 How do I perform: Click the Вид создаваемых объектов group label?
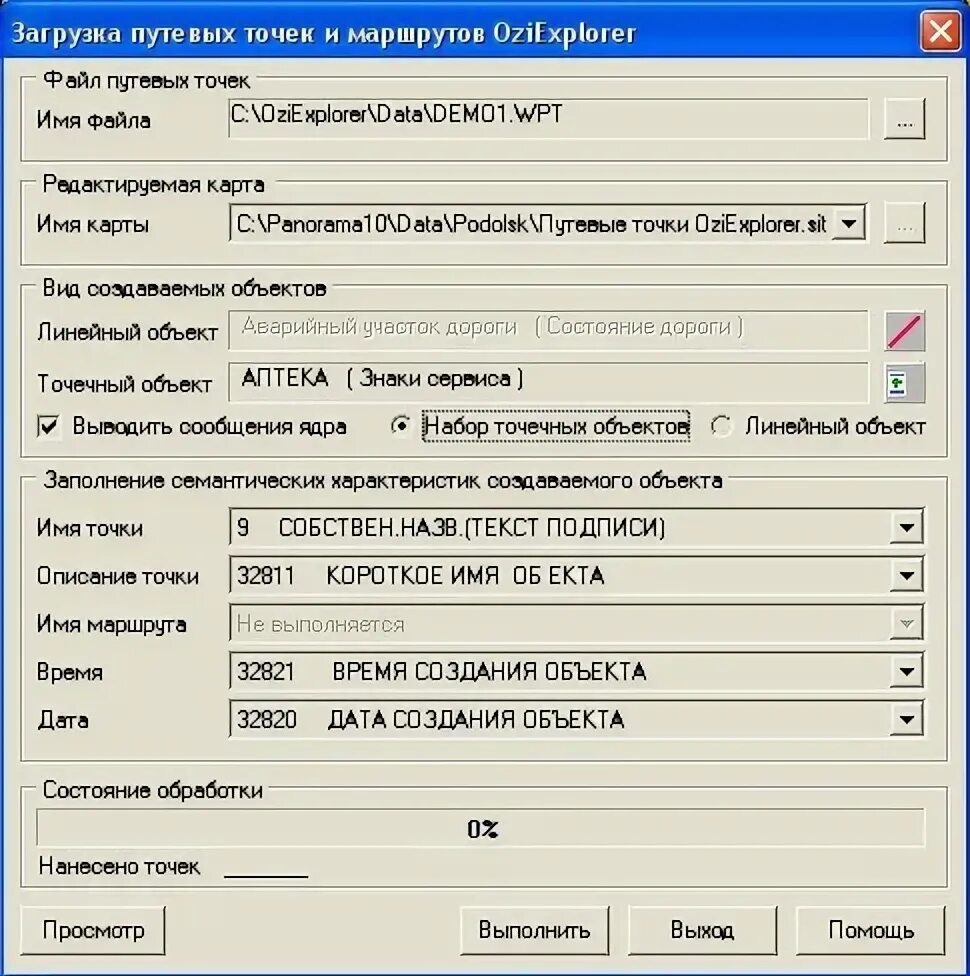(x=184, y=288)
